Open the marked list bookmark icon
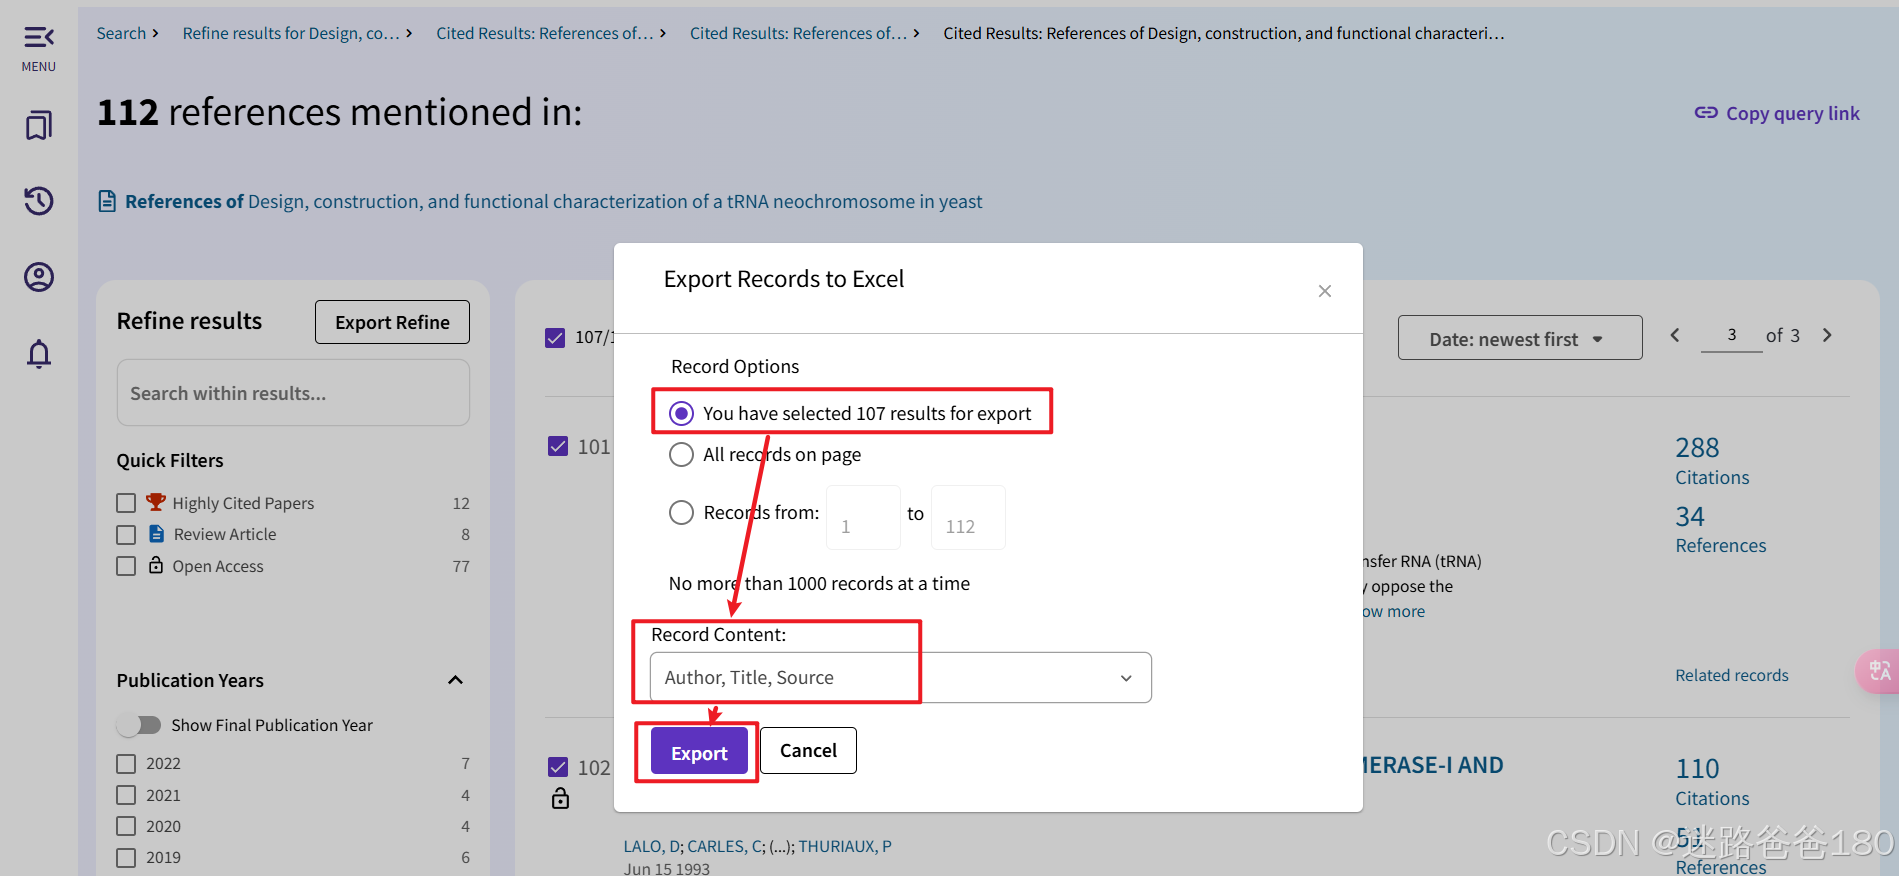 [x=39, y=125]
